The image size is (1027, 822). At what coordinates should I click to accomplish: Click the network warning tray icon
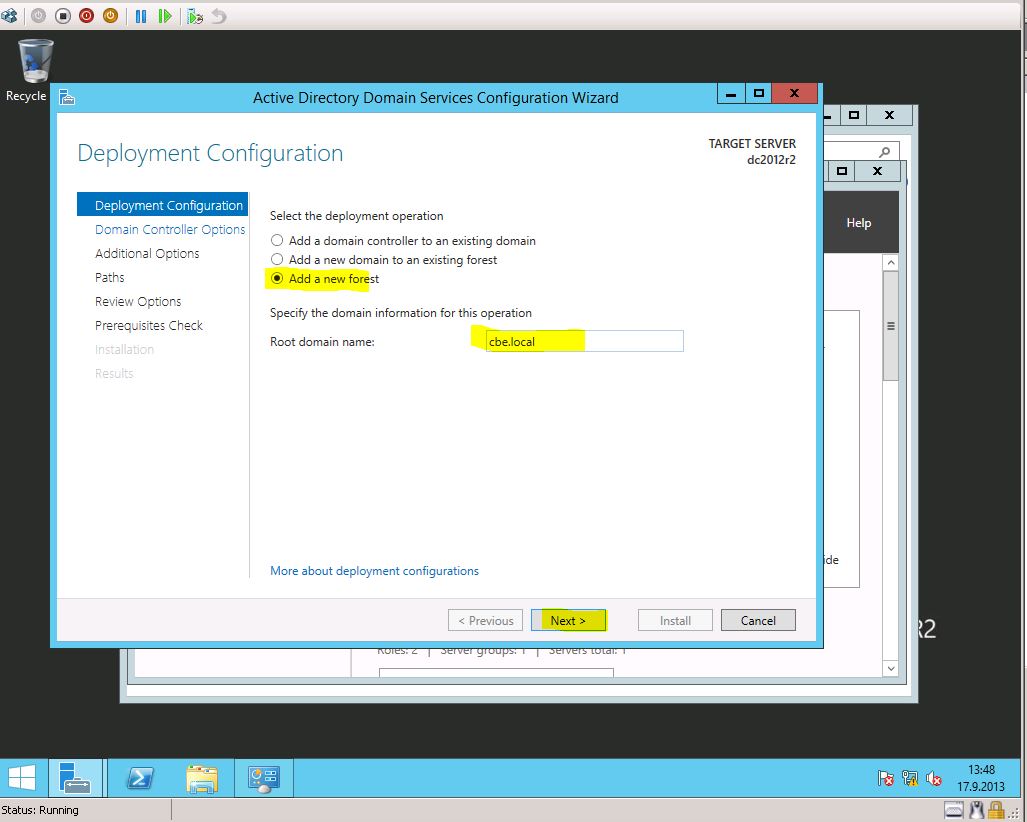coord(910,778)
